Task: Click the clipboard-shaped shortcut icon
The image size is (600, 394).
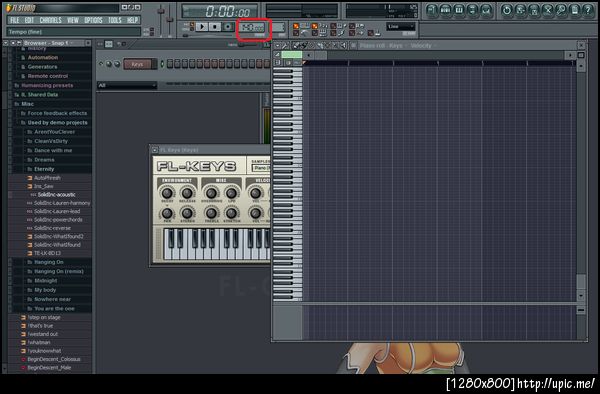Action: point(575,10)
